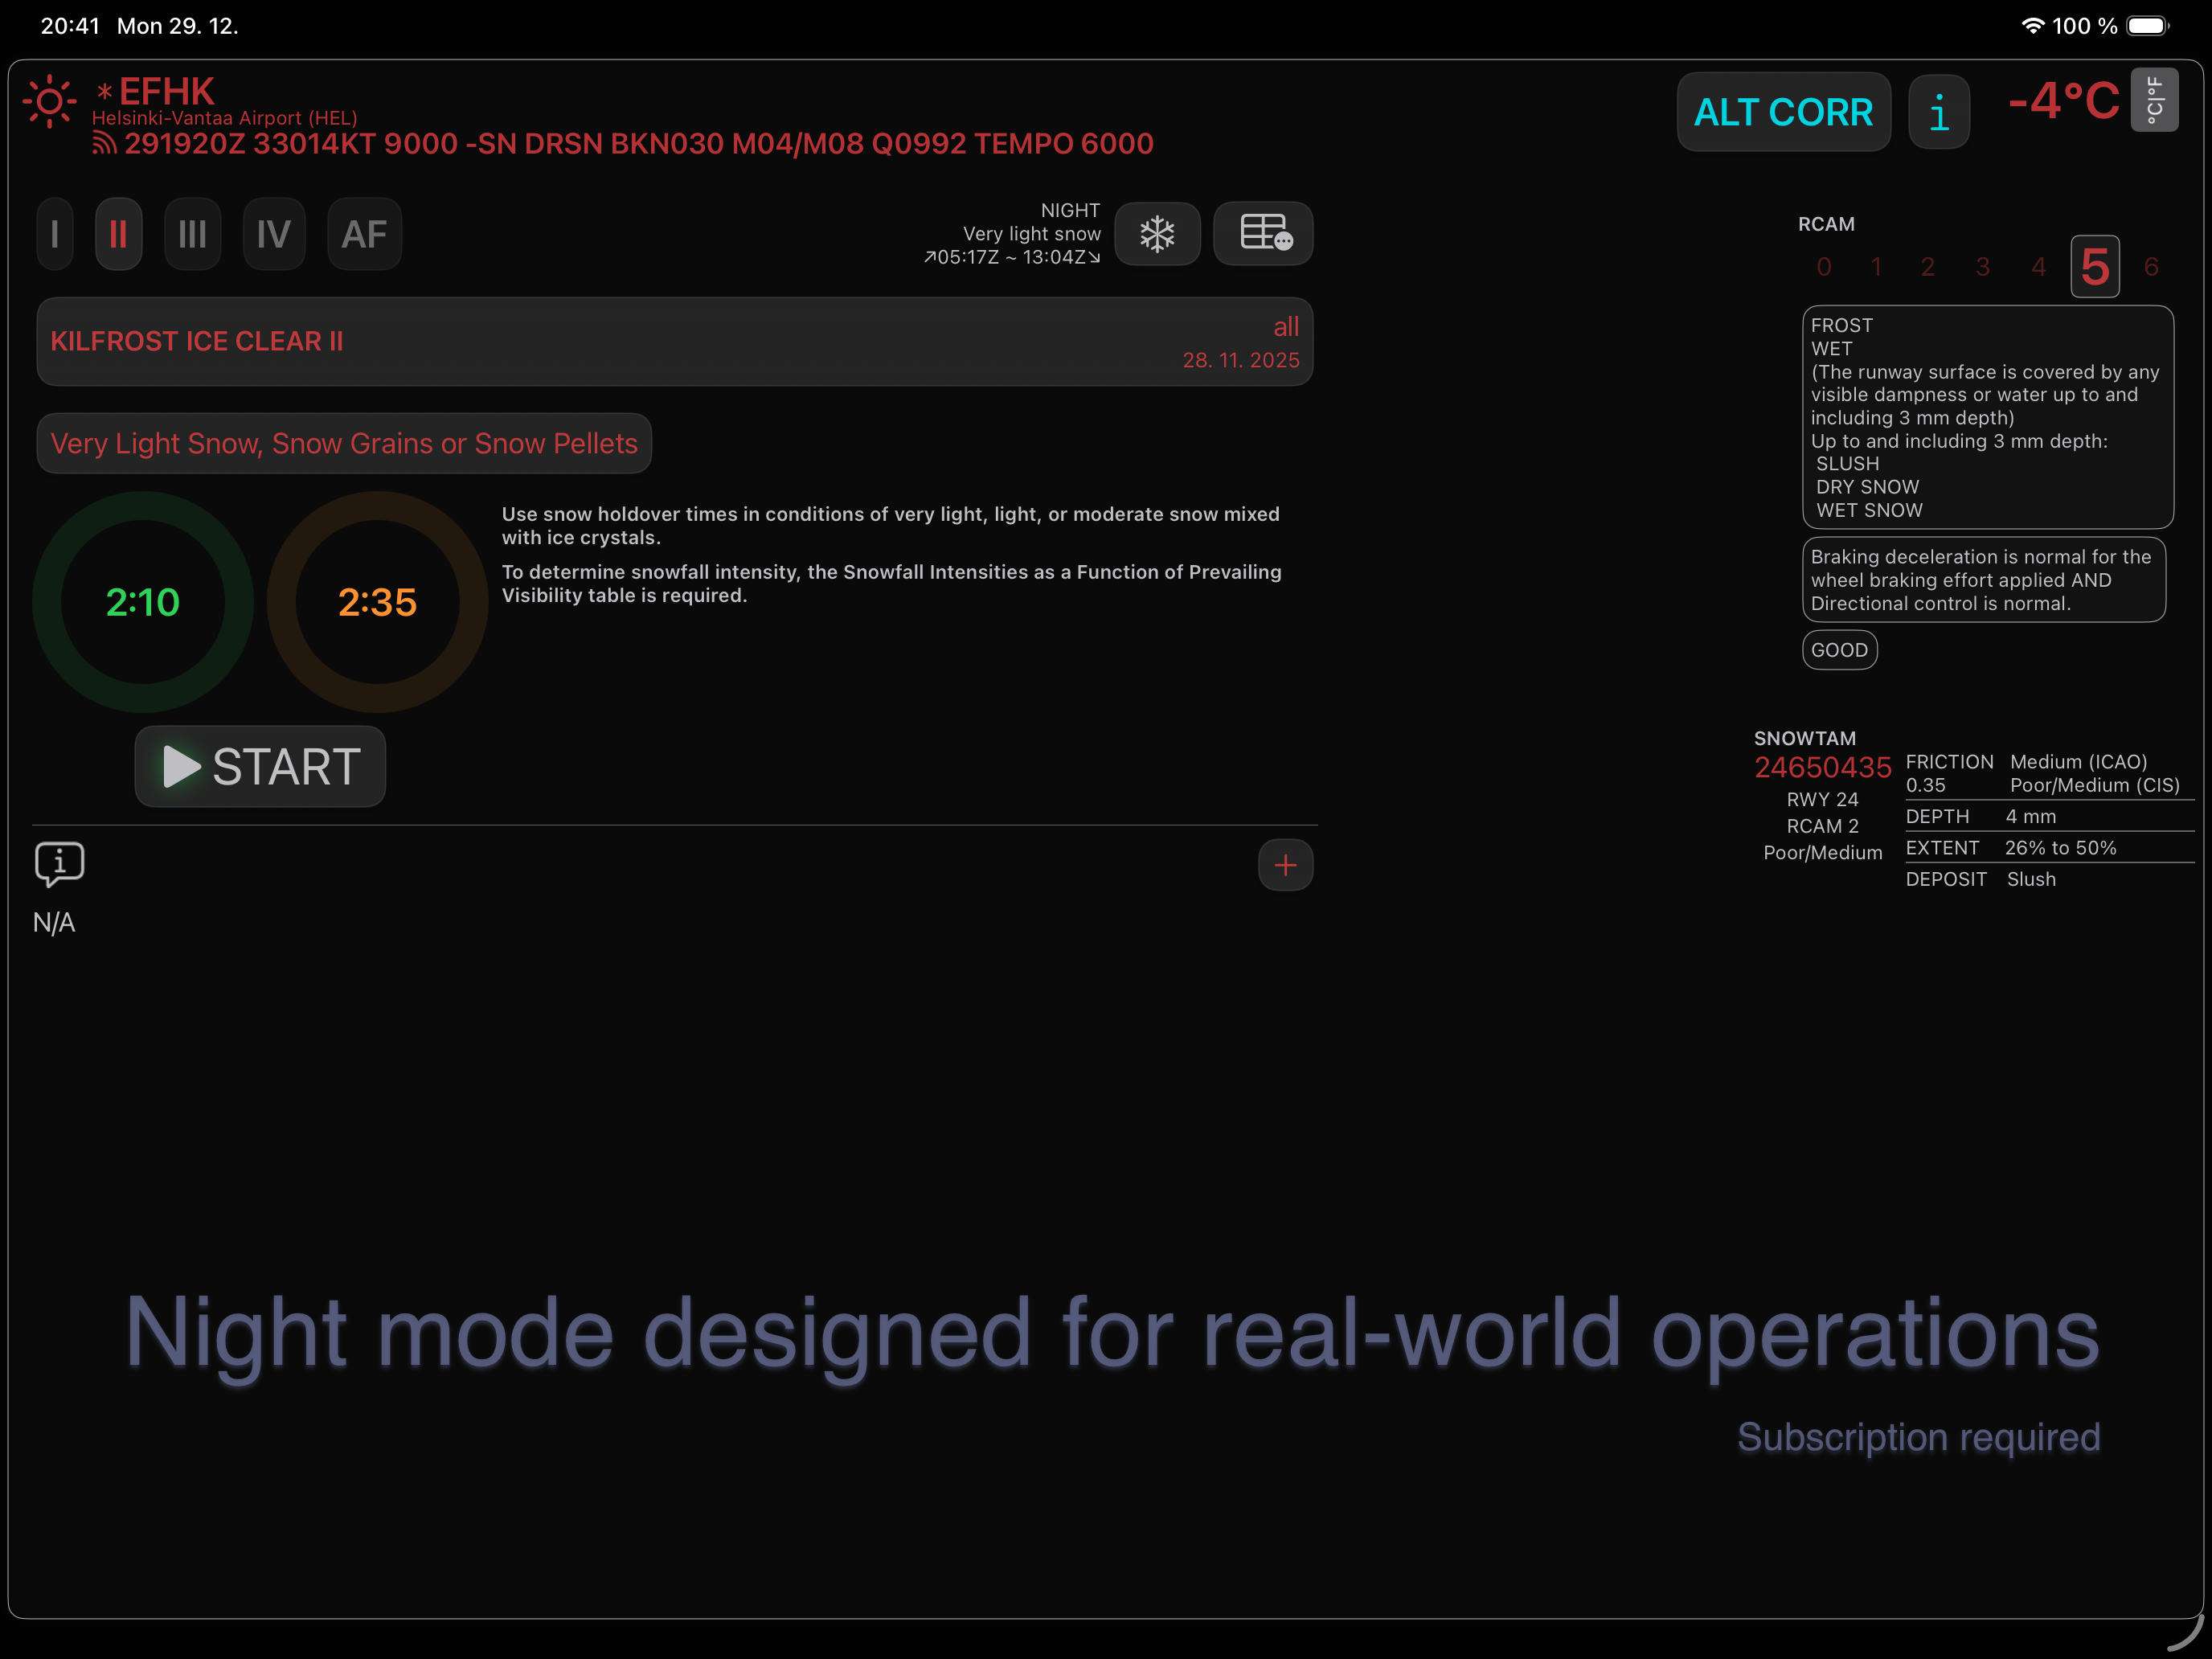Toggle the °C/°F unit switch

pyautogui.click(x=2154, y=100)
